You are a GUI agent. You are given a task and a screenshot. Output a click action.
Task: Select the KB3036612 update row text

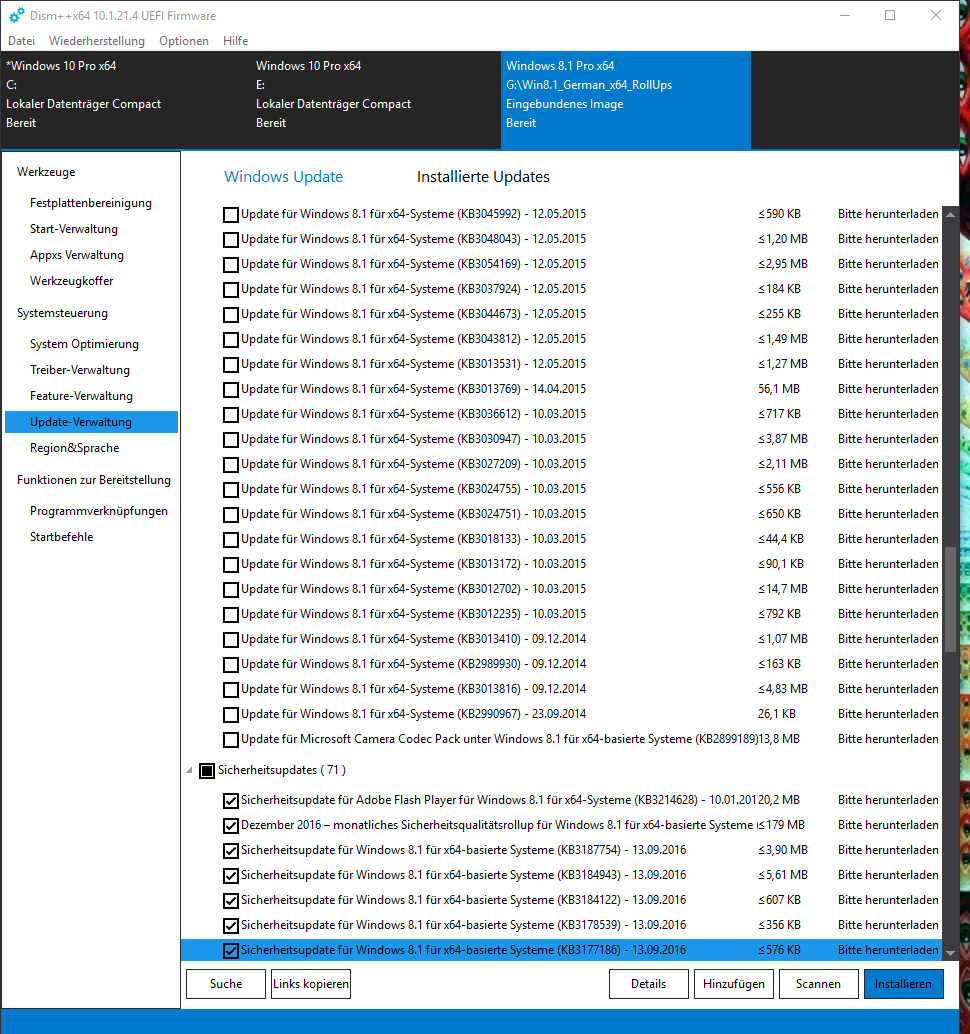pyautogui.click(x=413, y=414)
